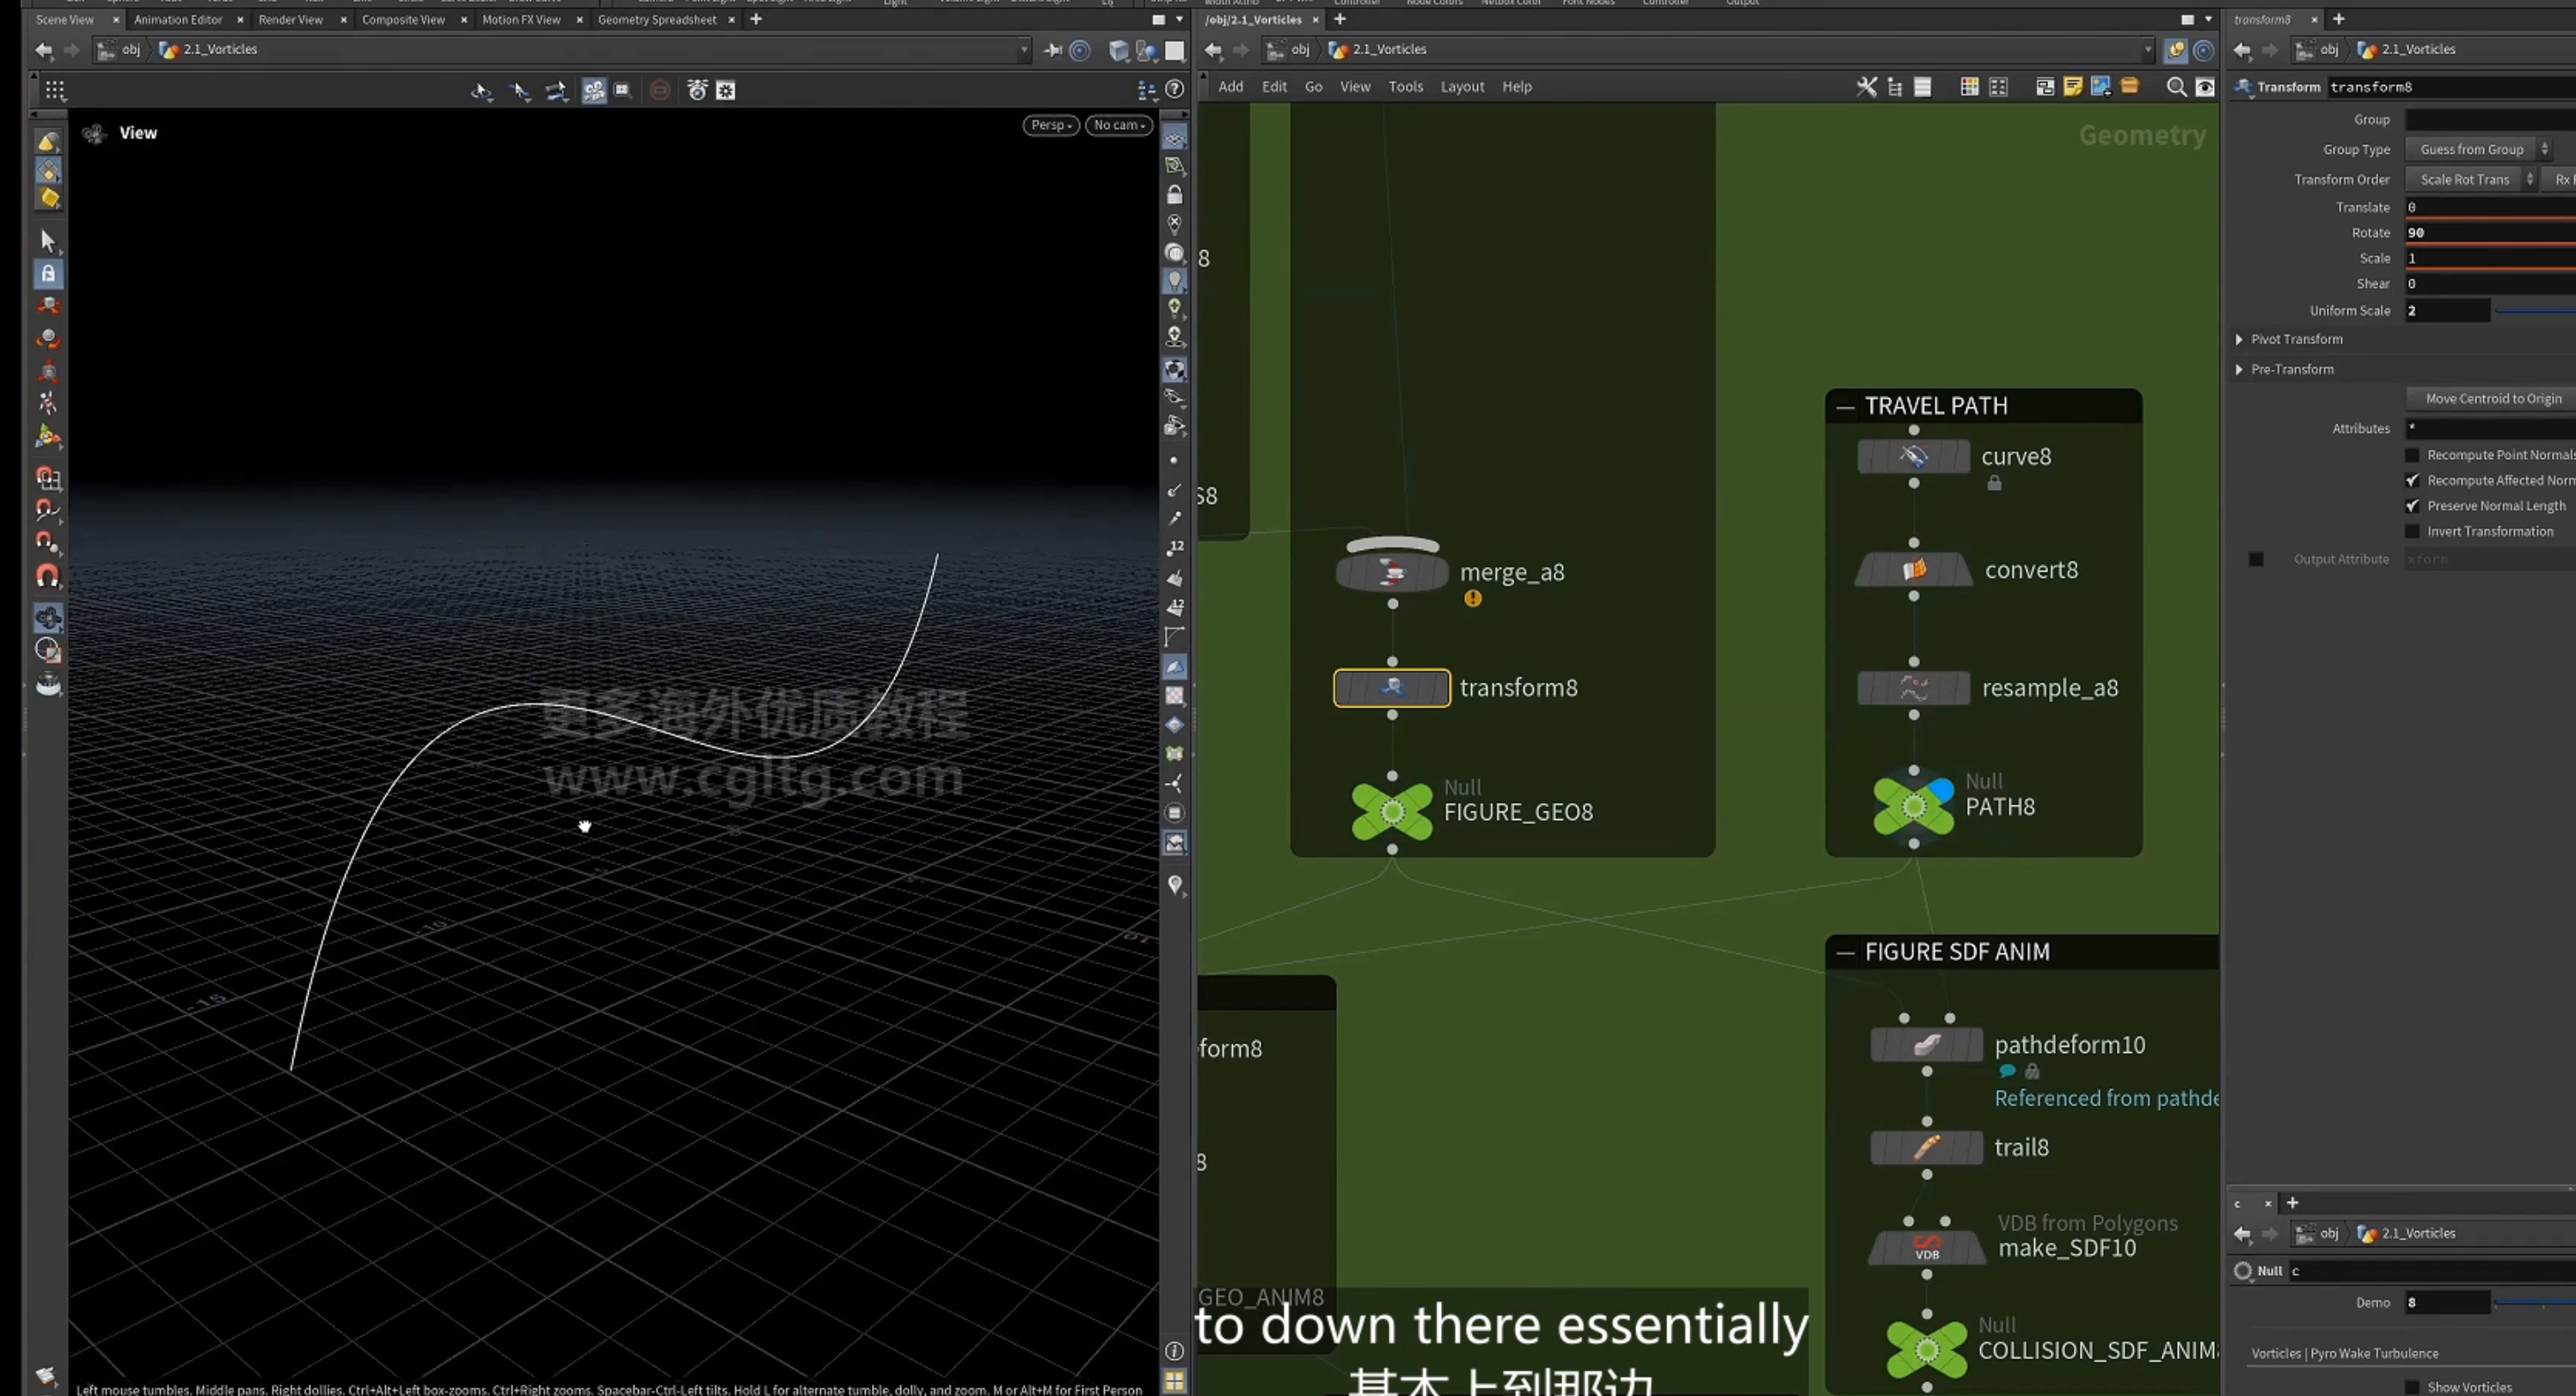
Task: Click the curve8 node icon
Action: pos(1912,457)
